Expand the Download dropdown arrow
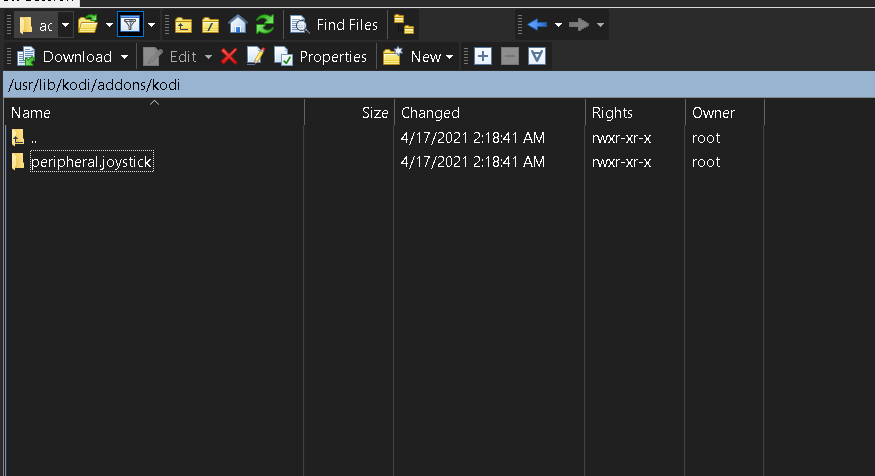 click(x=124, y=57)
